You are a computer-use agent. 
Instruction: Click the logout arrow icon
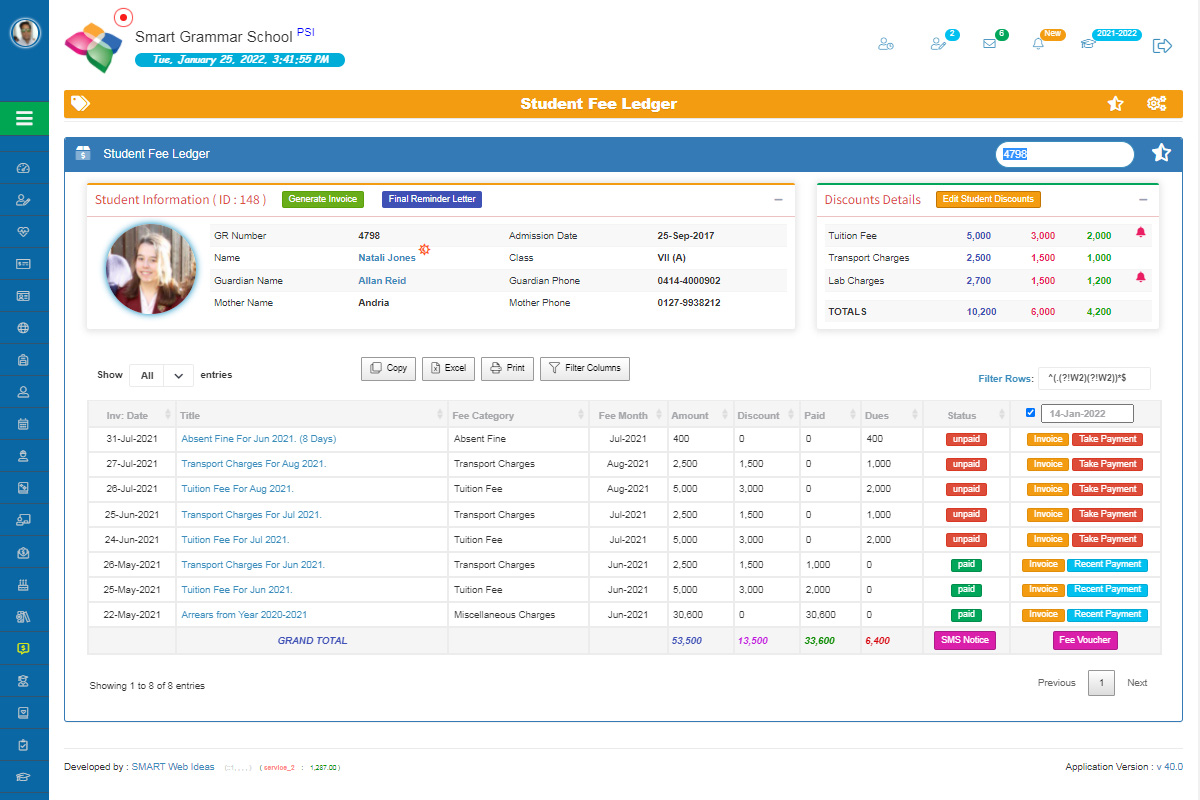(x=1162, y=45)
